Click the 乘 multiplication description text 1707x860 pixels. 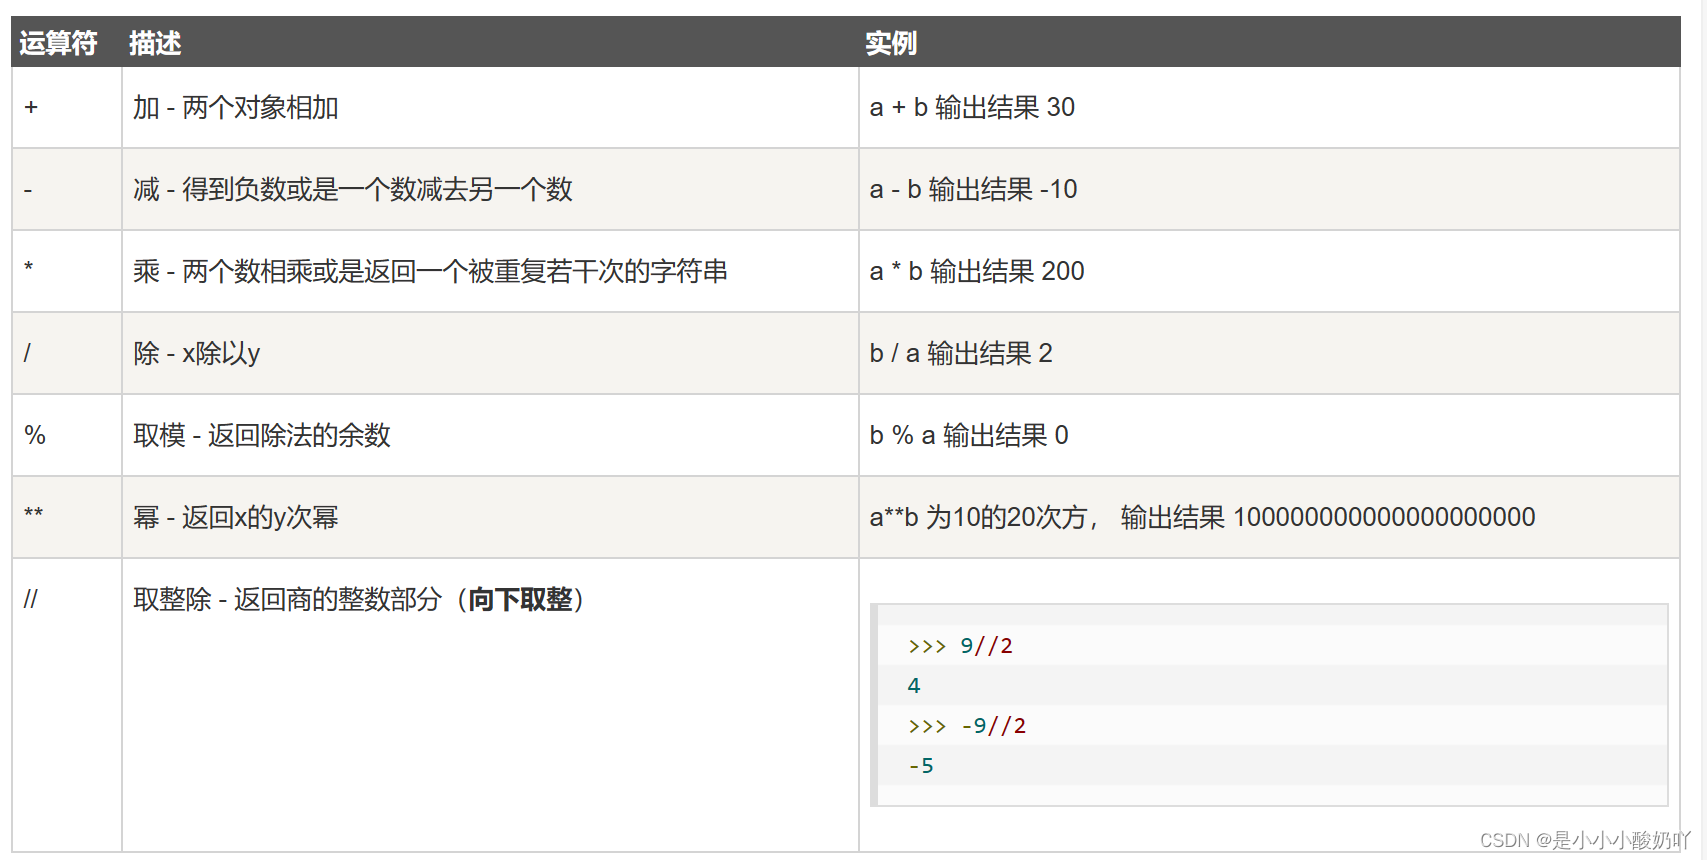(430, 271)
